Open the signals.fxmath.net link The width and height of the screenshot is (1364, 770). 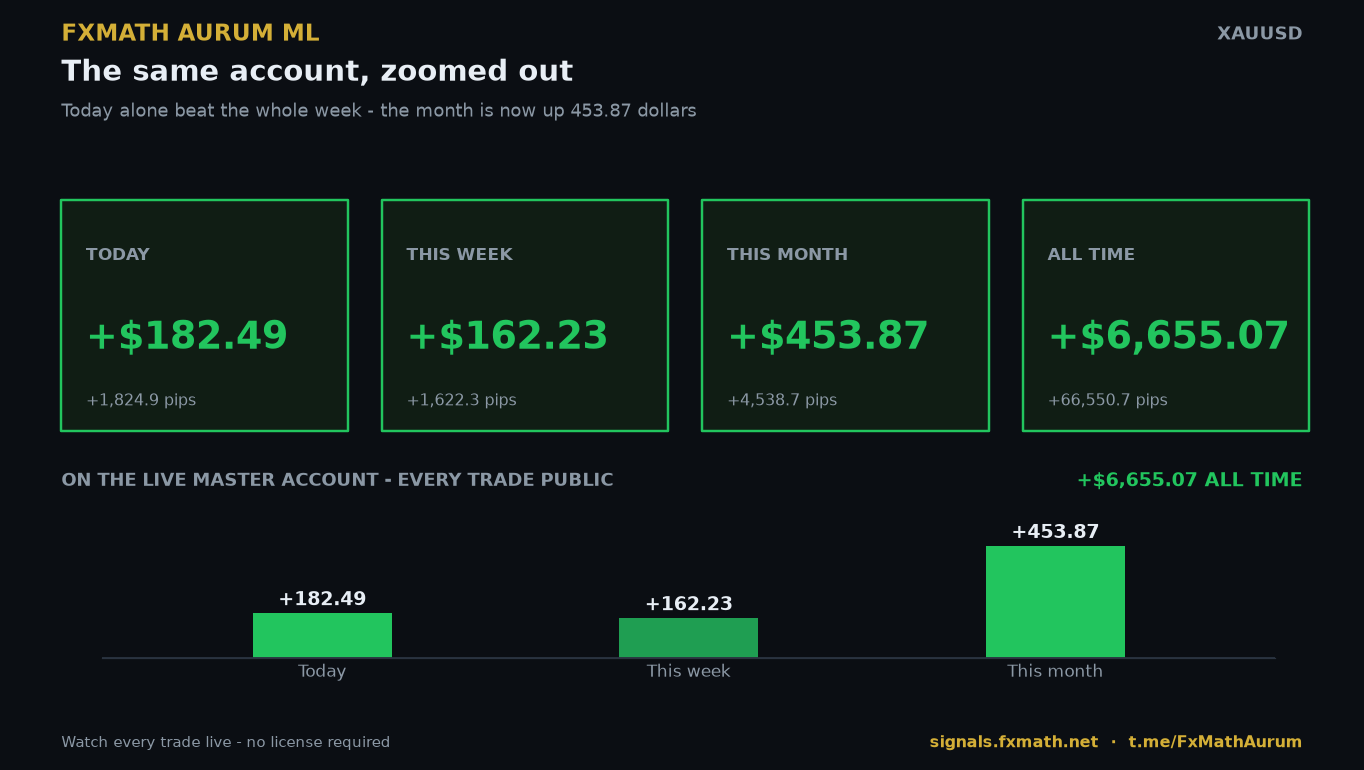tap(1014, 743)
